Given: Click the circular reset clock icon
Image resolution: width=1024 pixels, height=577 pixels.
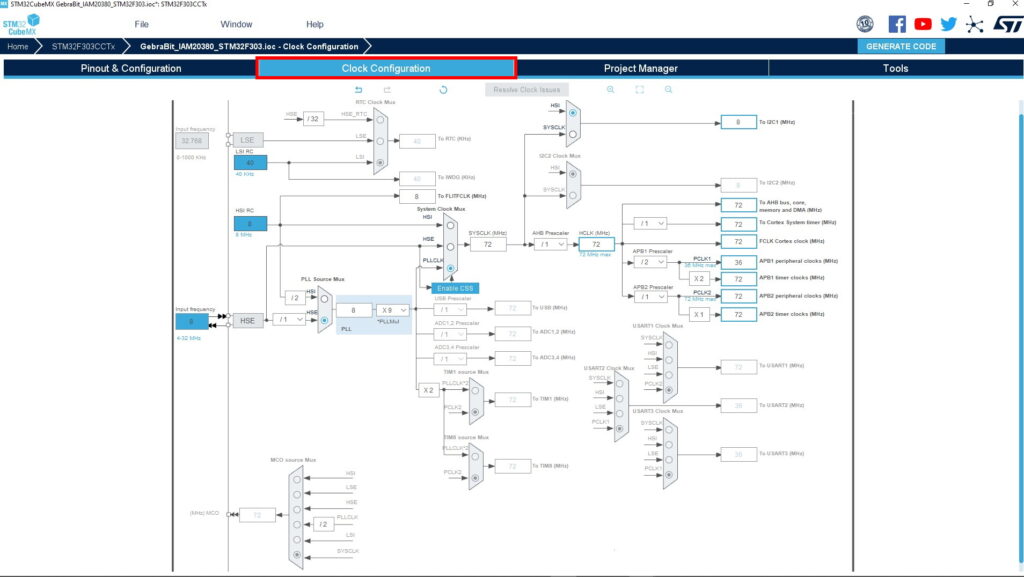Looking at the screenshot, I should pyautogui.click(x=443, y=89).
